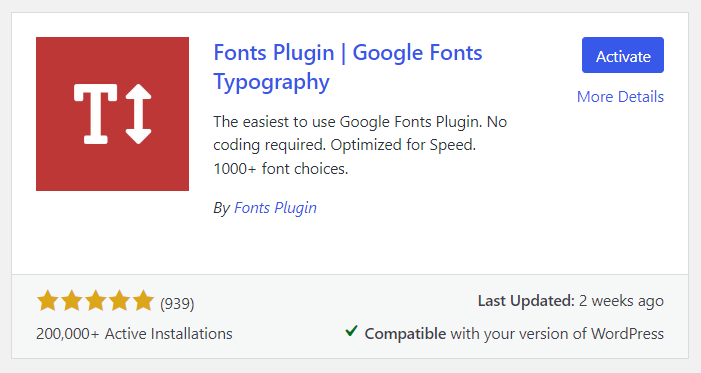Visit the Fonts Plugin author link
701x373 pixels.
(x=275, y=208)
